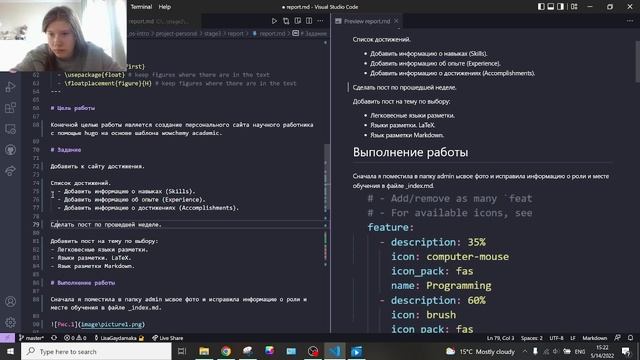Click the '# Выполнение работы' heading in editor
Image resolution: width=640 pixels, height=360 pixels.
pos(83,282)
